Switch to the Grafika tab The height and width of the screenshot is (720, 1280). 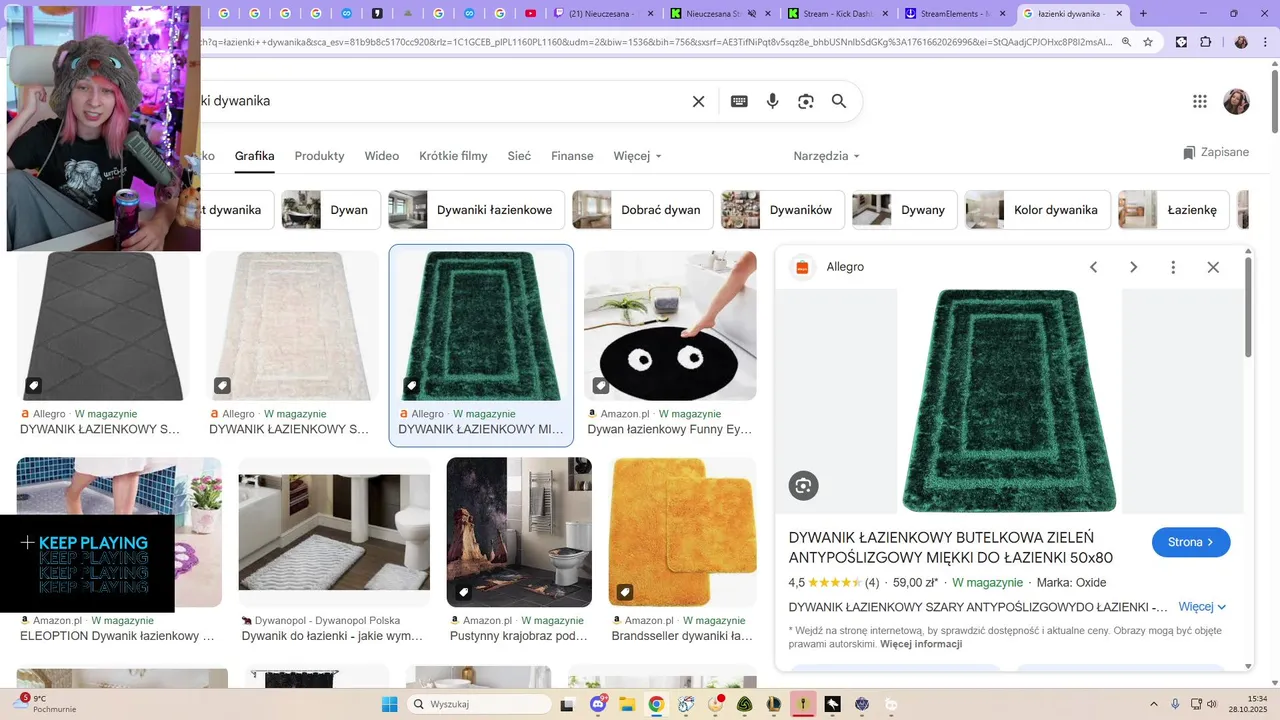(x=255, y=156)
